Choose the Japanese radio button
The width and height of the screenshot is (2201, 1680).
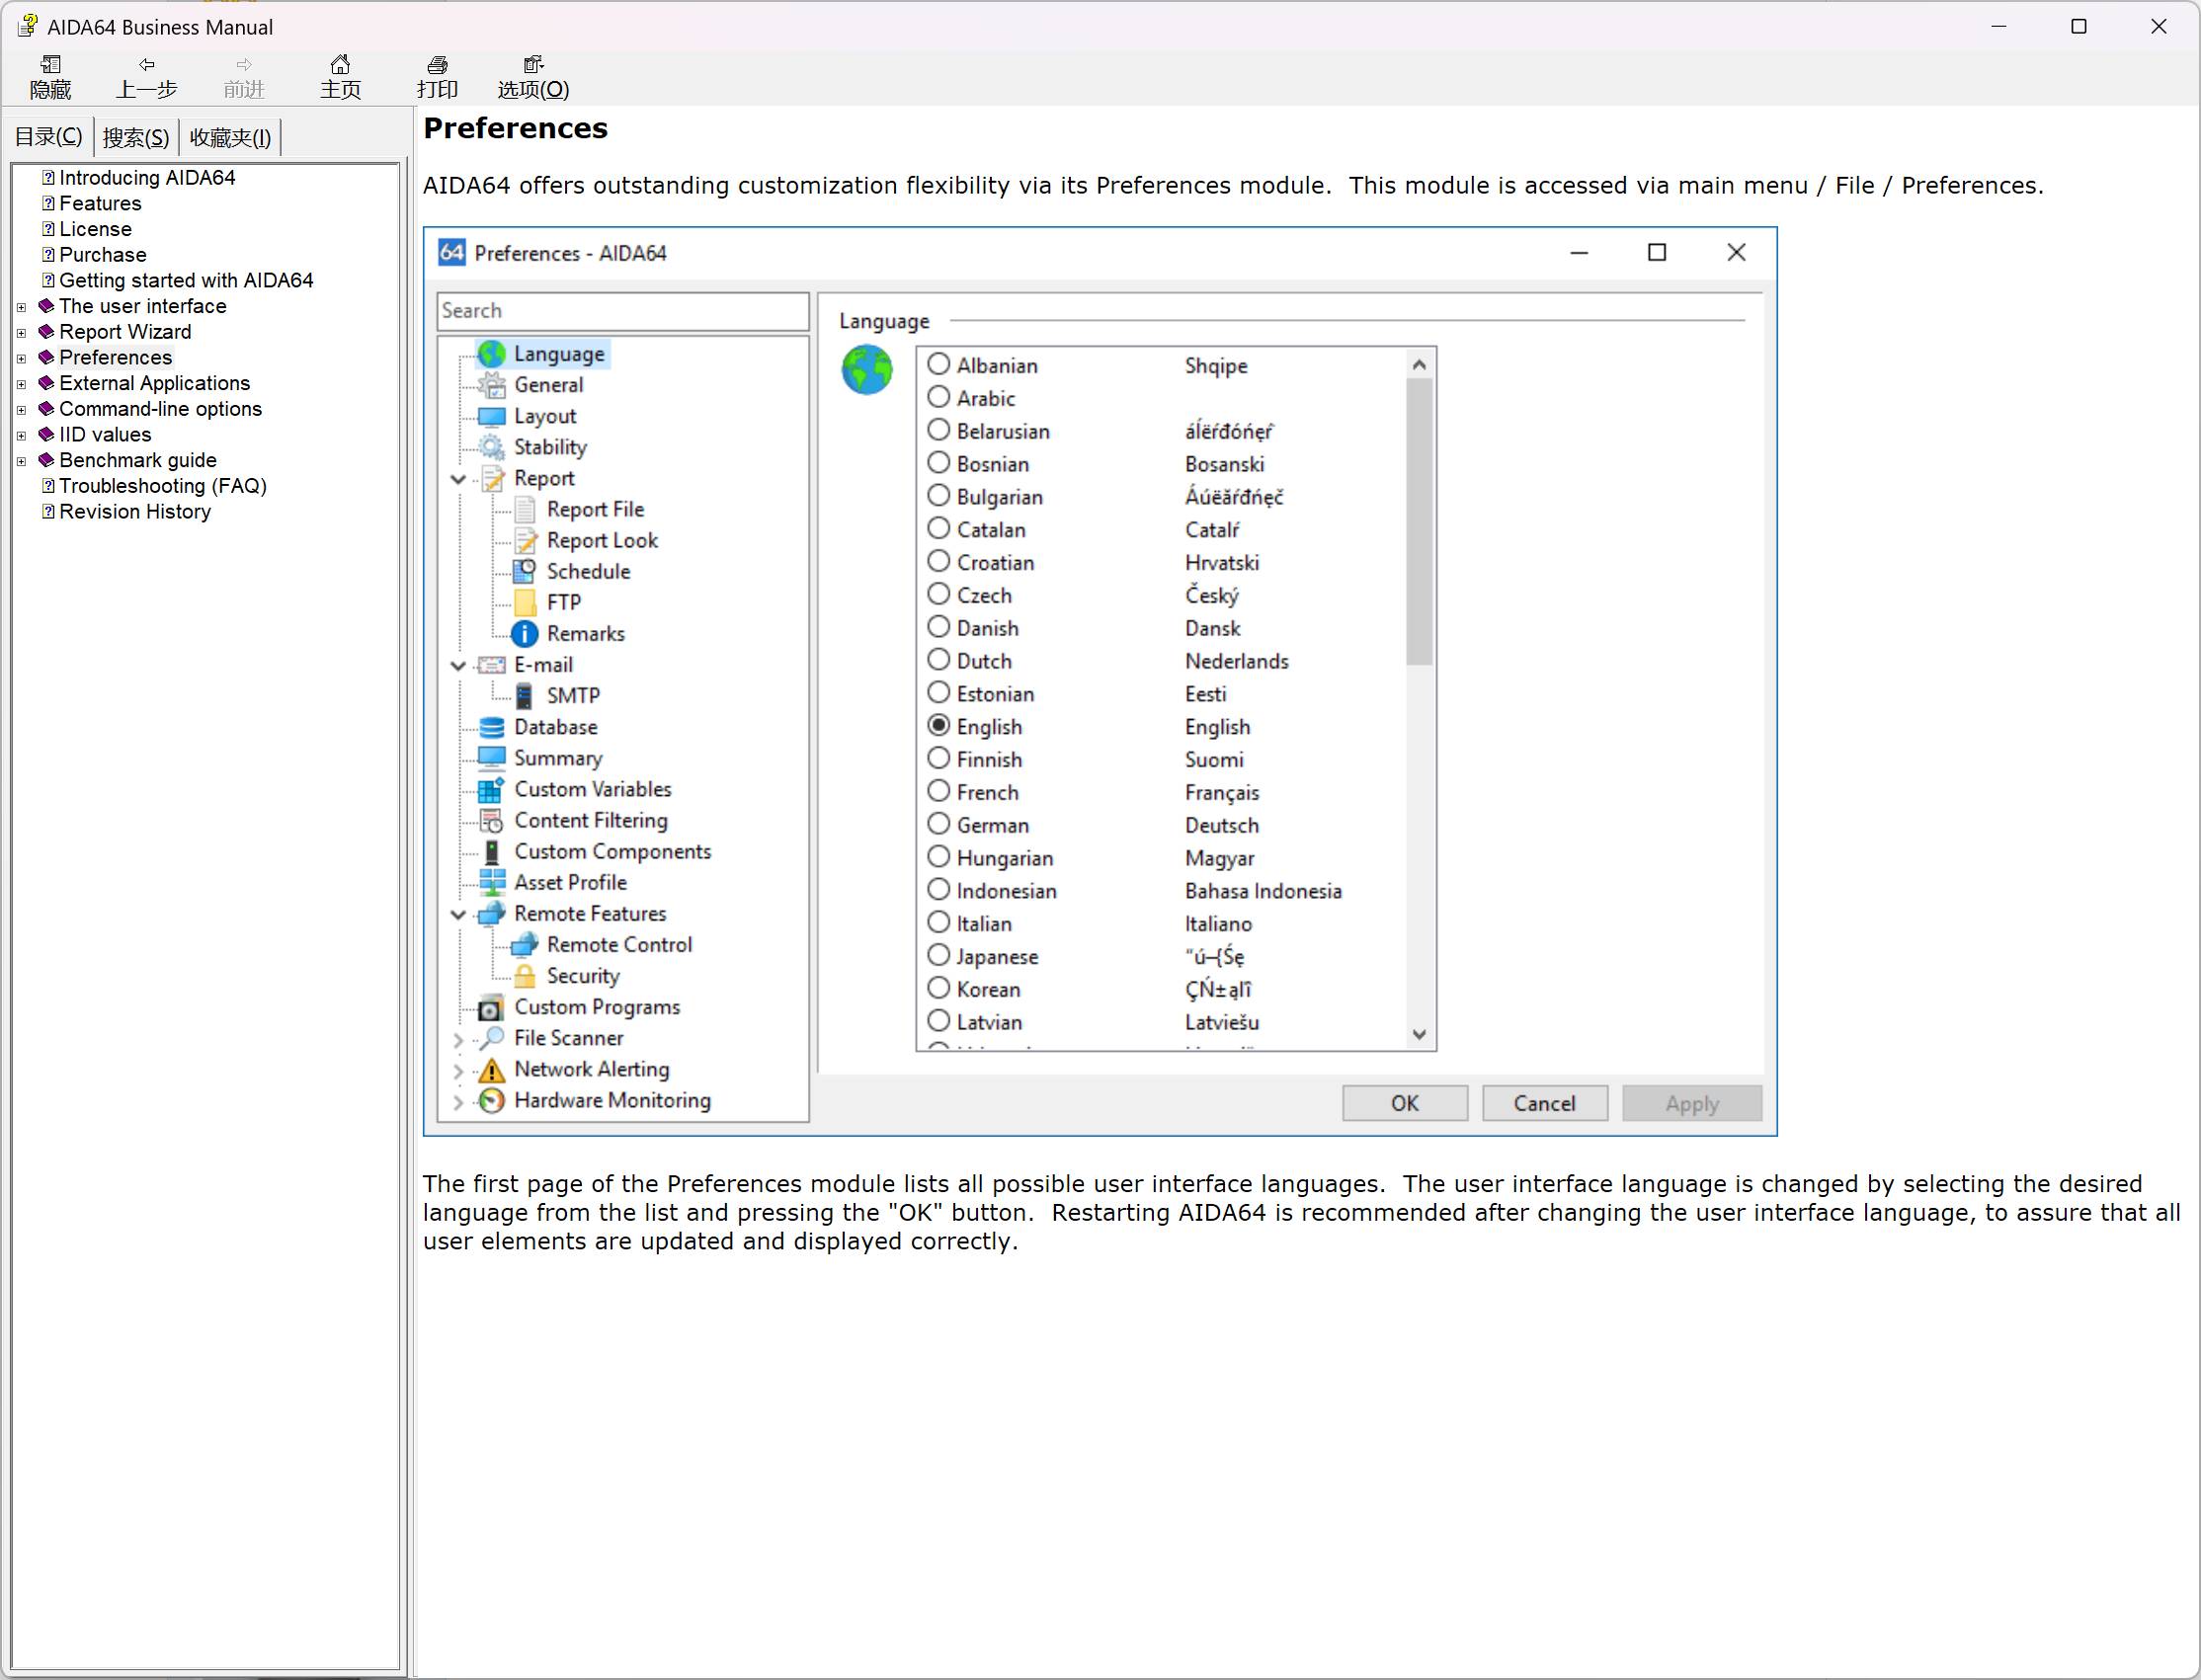point(938,955)
